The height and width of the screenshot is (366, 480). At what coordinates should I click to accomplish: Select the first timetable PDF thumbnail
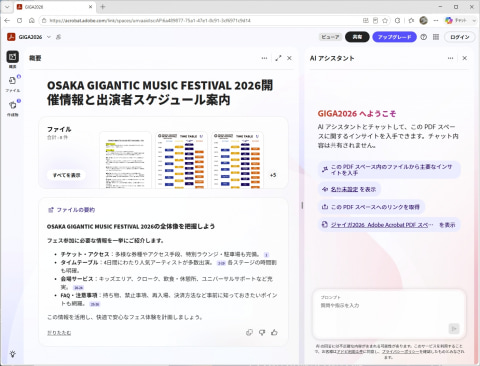180,160
